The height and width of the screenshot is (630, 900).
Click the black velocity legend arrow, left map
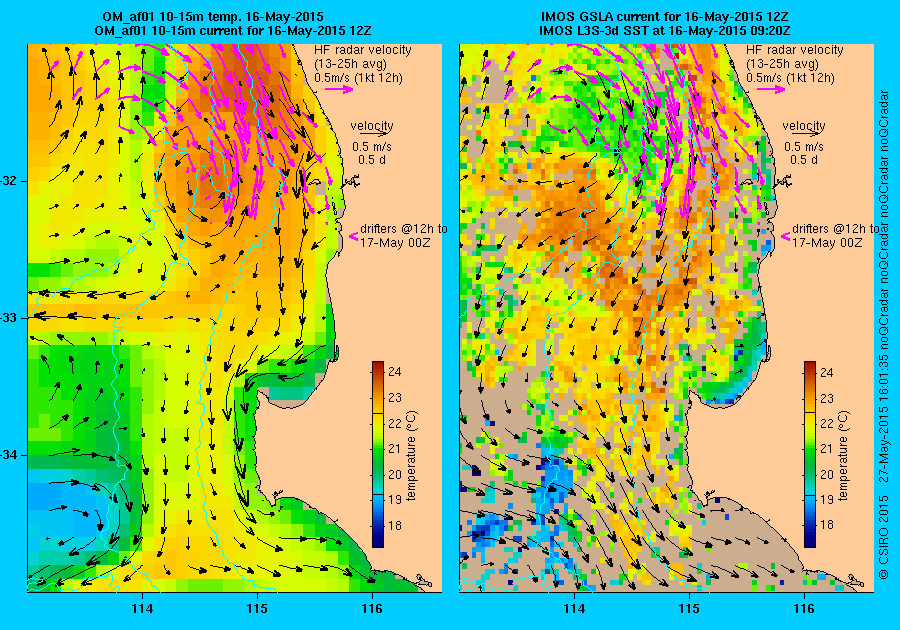pos(372,133)
